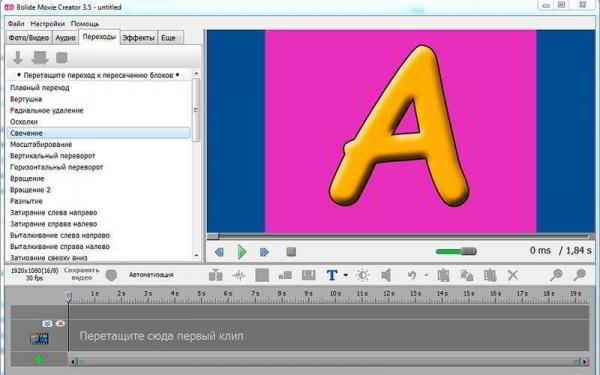The height and width of the screenshot is (375, 600).
Task: Open the dropdown arrow beside Text tool
Action: [346, 275]
